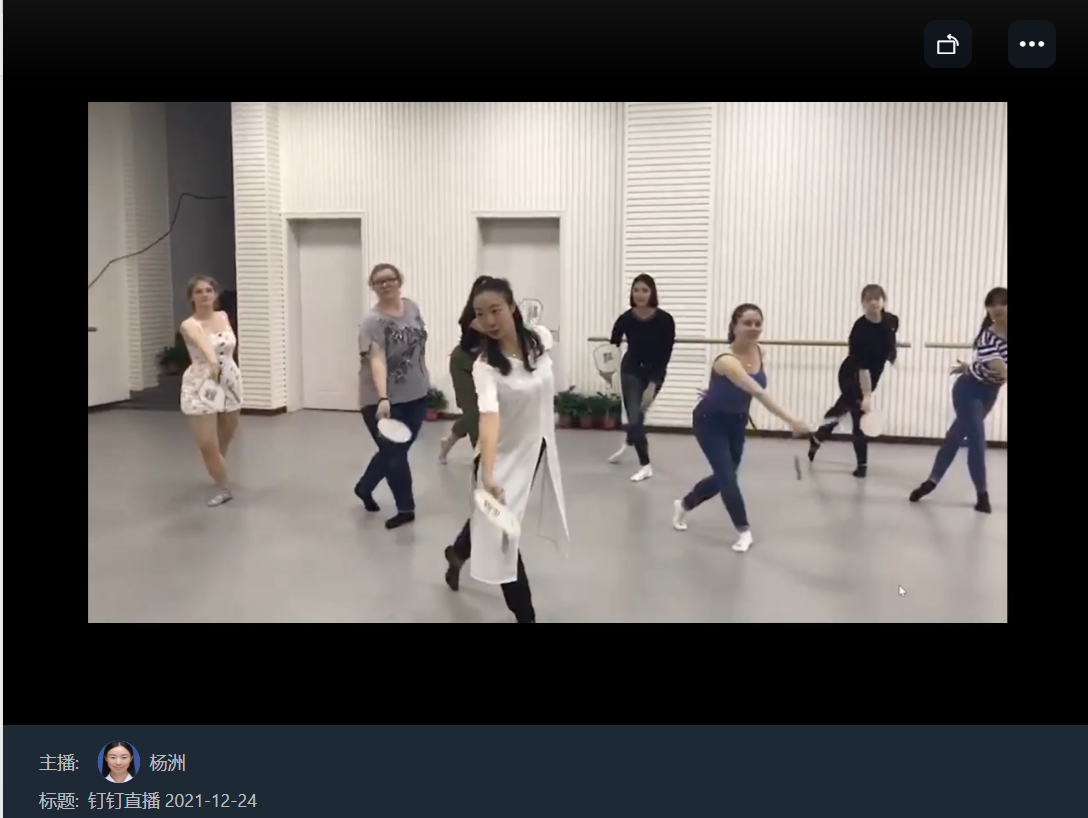
Task: Click the left white door in the video
Action: click(x=326, y=310)
